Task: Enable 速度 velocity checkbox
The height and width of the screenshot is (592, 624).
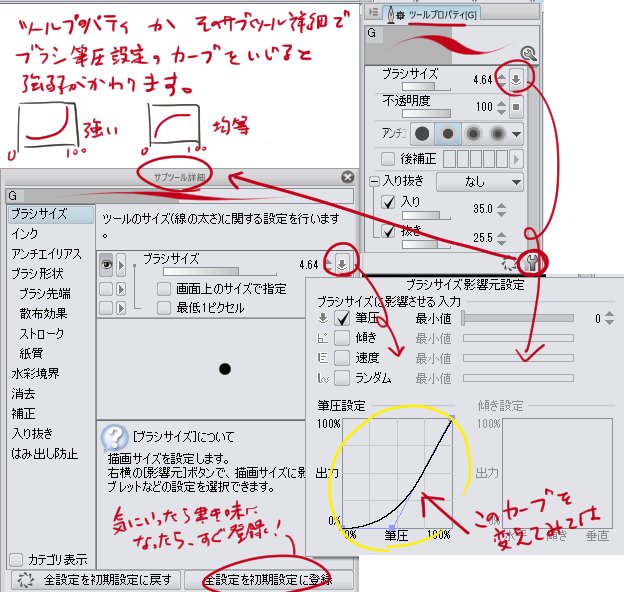Action: pos(342,358)
